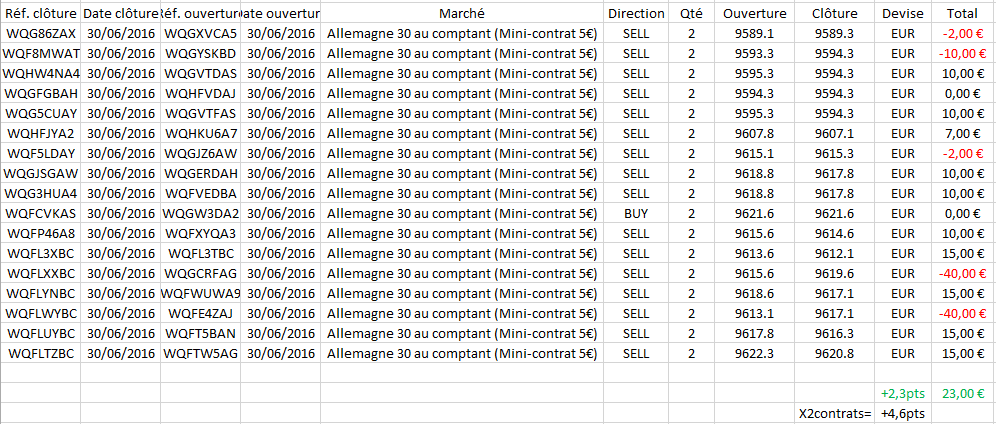
Task: Click the red -10,00 € total cell
Action: pyautogui.click(x=962, y=53)
